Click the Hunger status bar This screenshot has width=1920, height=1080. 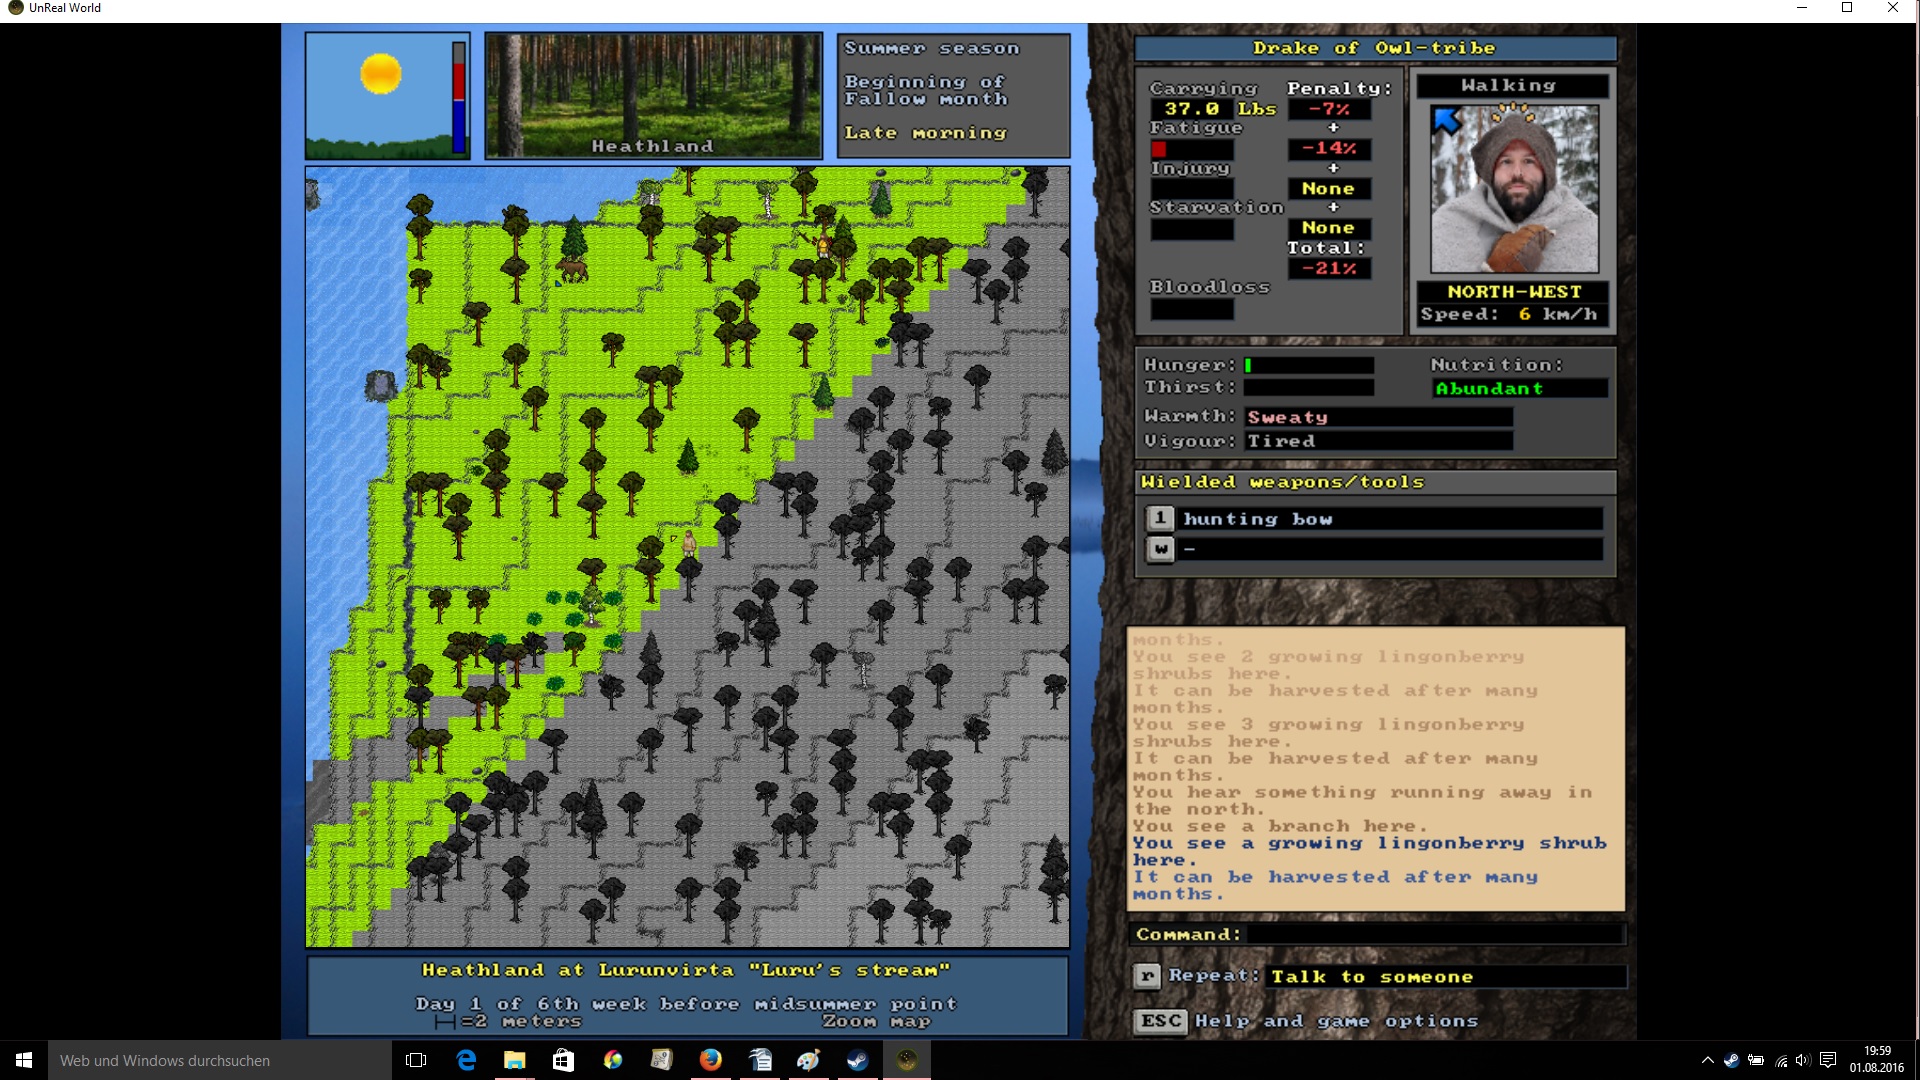click(1309, 366)
